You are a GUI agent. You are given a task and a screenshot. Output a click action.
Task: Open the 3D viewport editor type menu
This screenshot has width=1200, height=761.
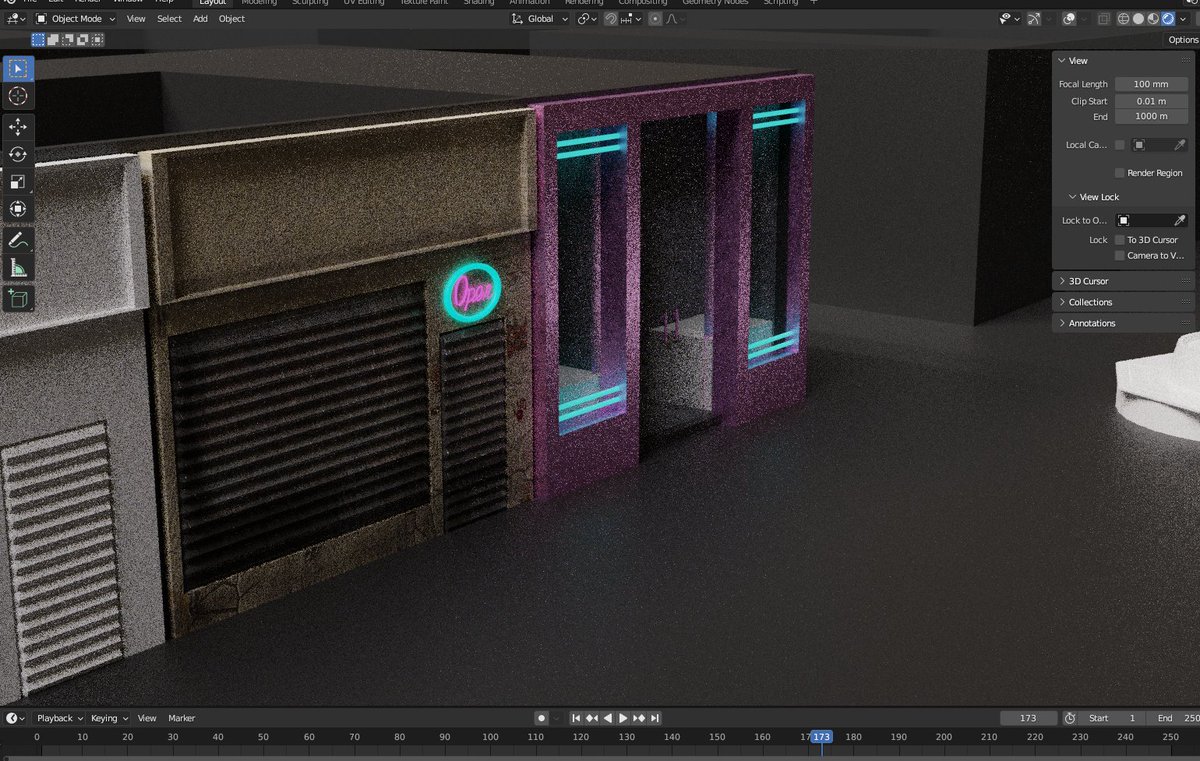point(16,19)
